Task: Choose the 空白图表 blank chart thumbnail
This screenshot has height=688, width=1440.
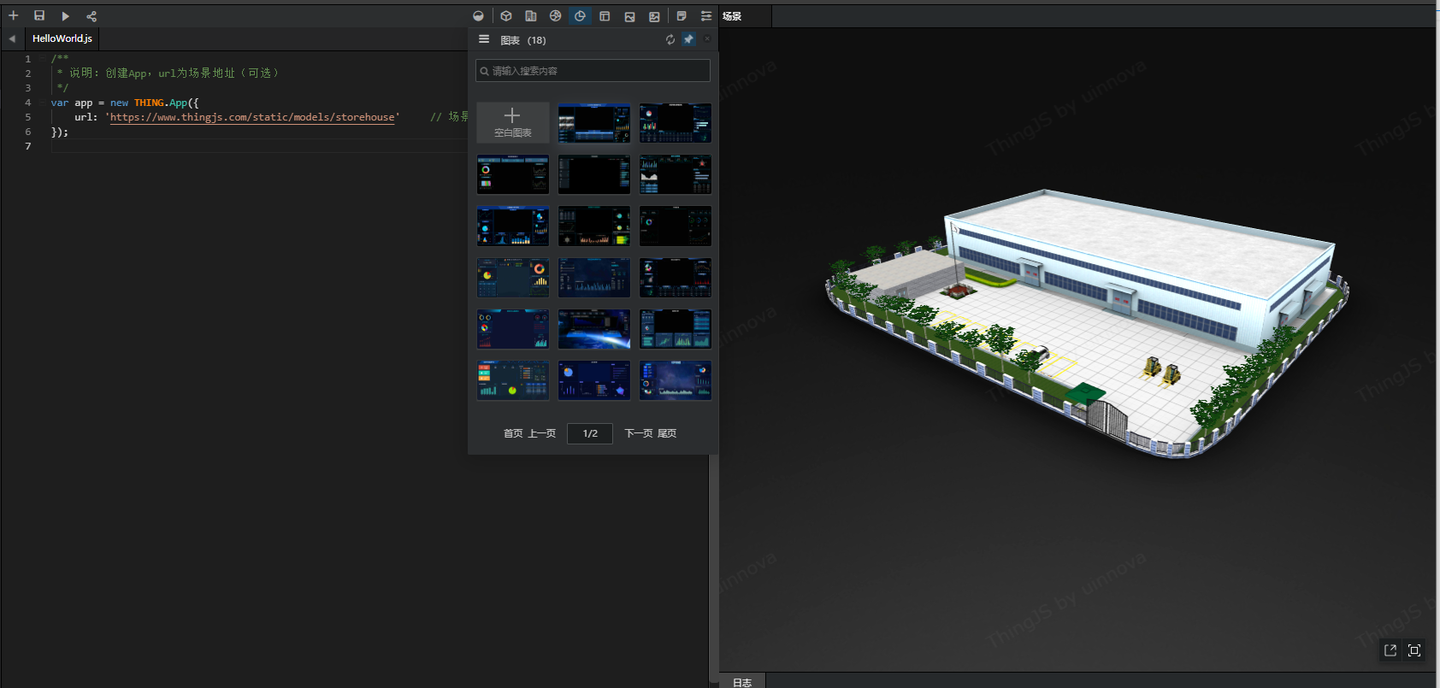Action: (x=512, y=123)
